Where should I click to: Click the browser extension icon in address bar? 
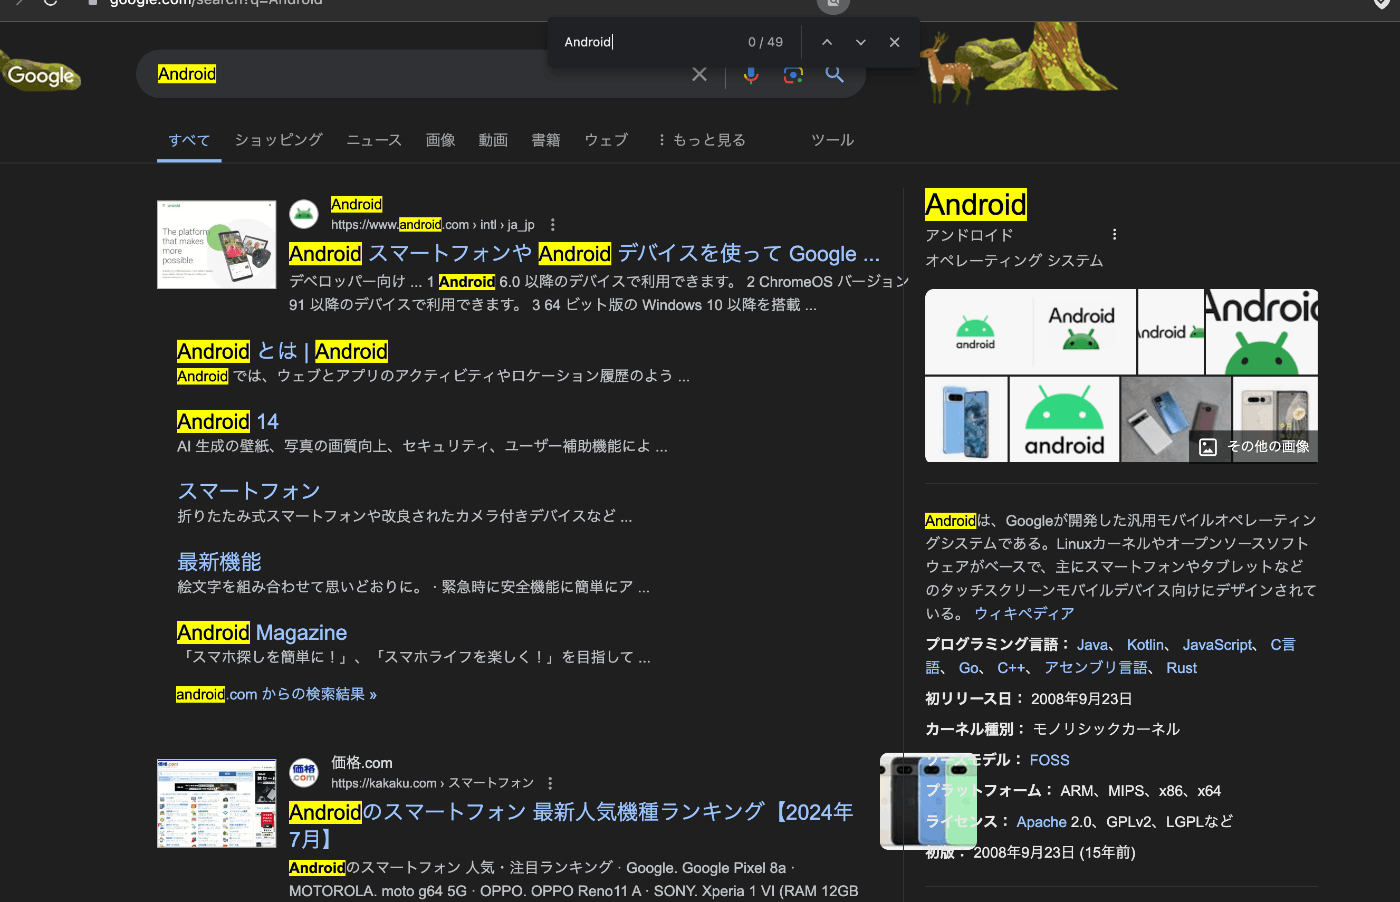pos(833,4)
